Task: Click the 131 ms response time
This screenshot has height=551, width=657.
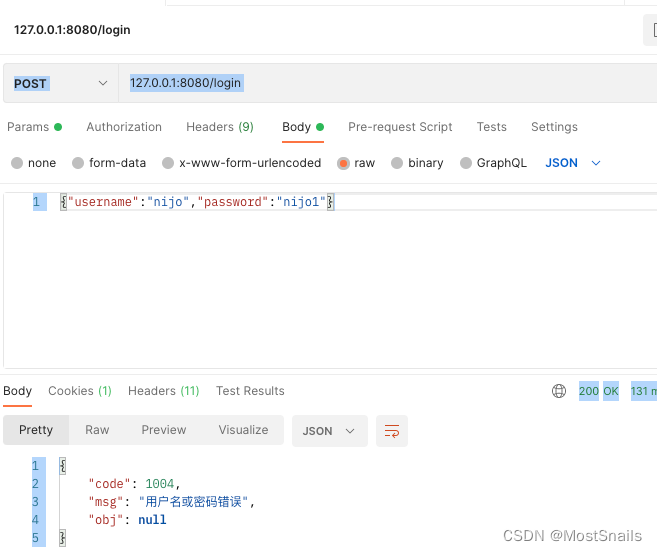Action: [644, 391]
